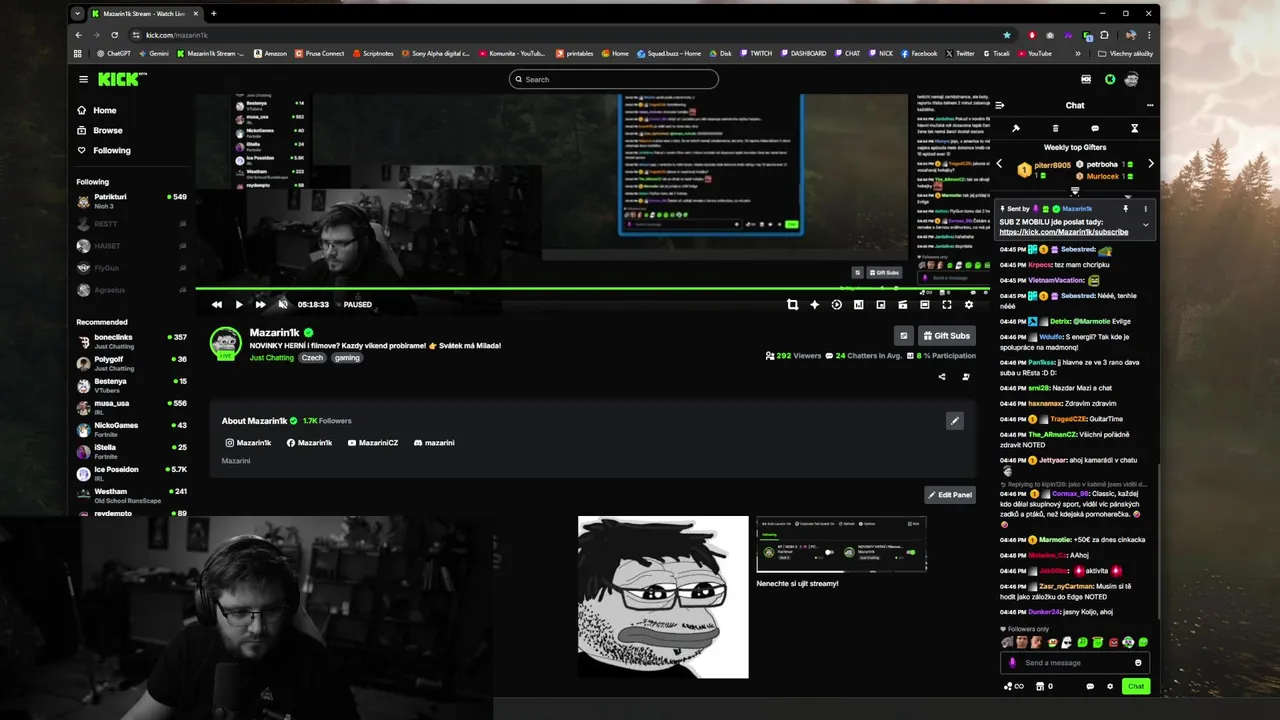The height and width of the screenshot is (720, 1280).
Task: Click the Edit Panel button
Action: pos(950,494)
